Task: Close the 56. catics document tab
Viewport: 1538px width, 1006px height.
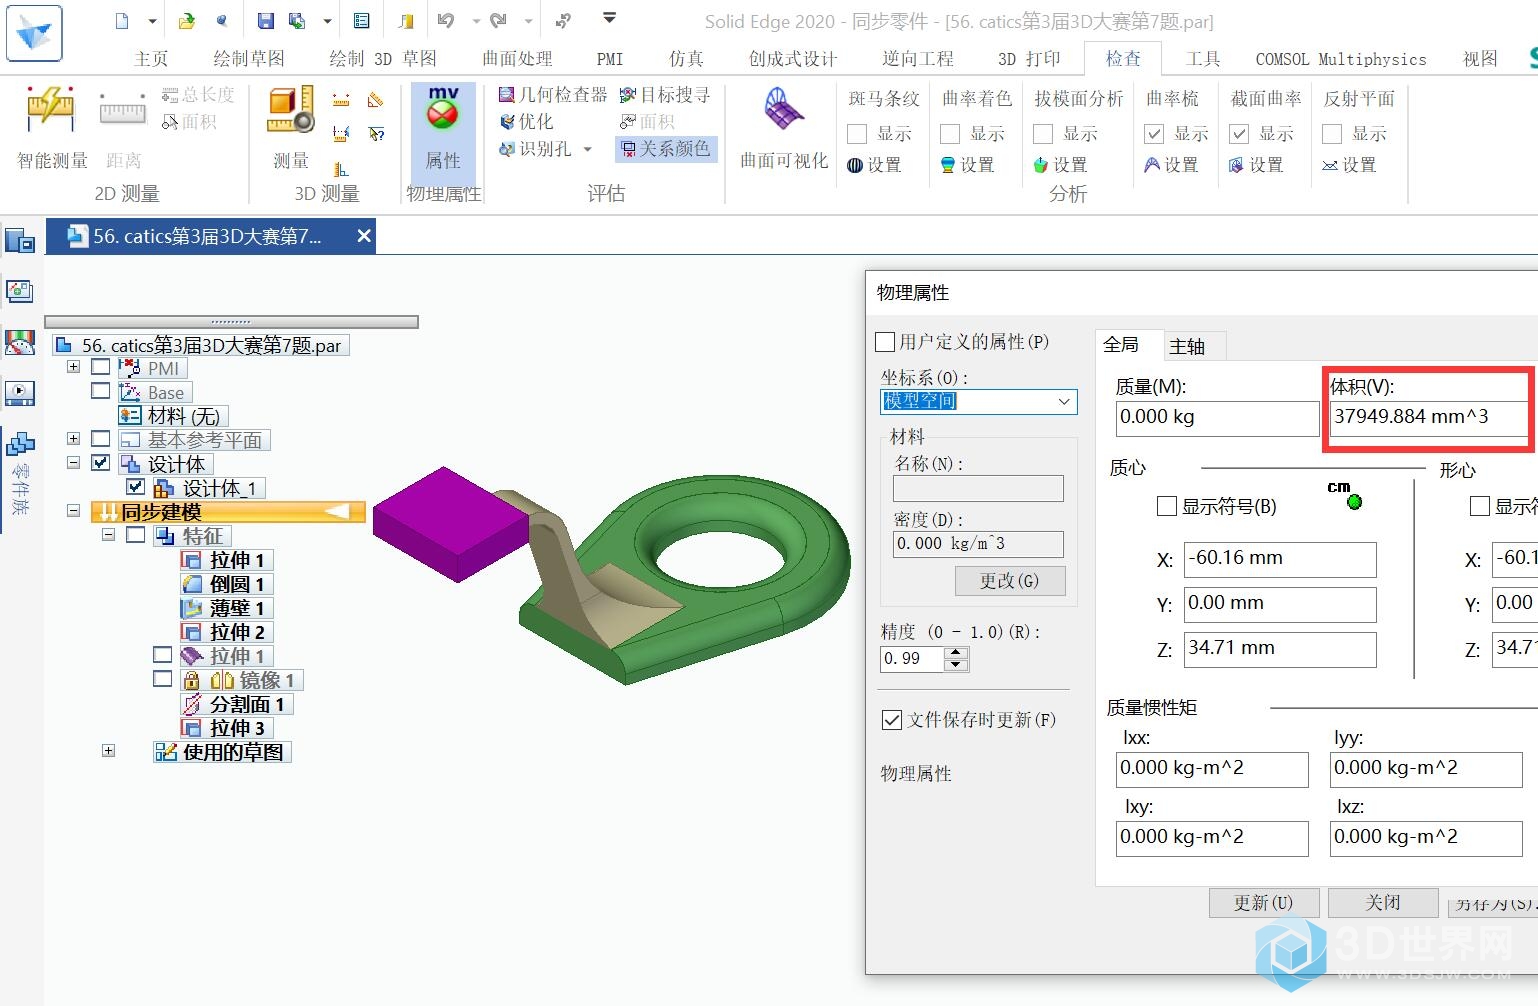Action: click(x=364, y=236)
